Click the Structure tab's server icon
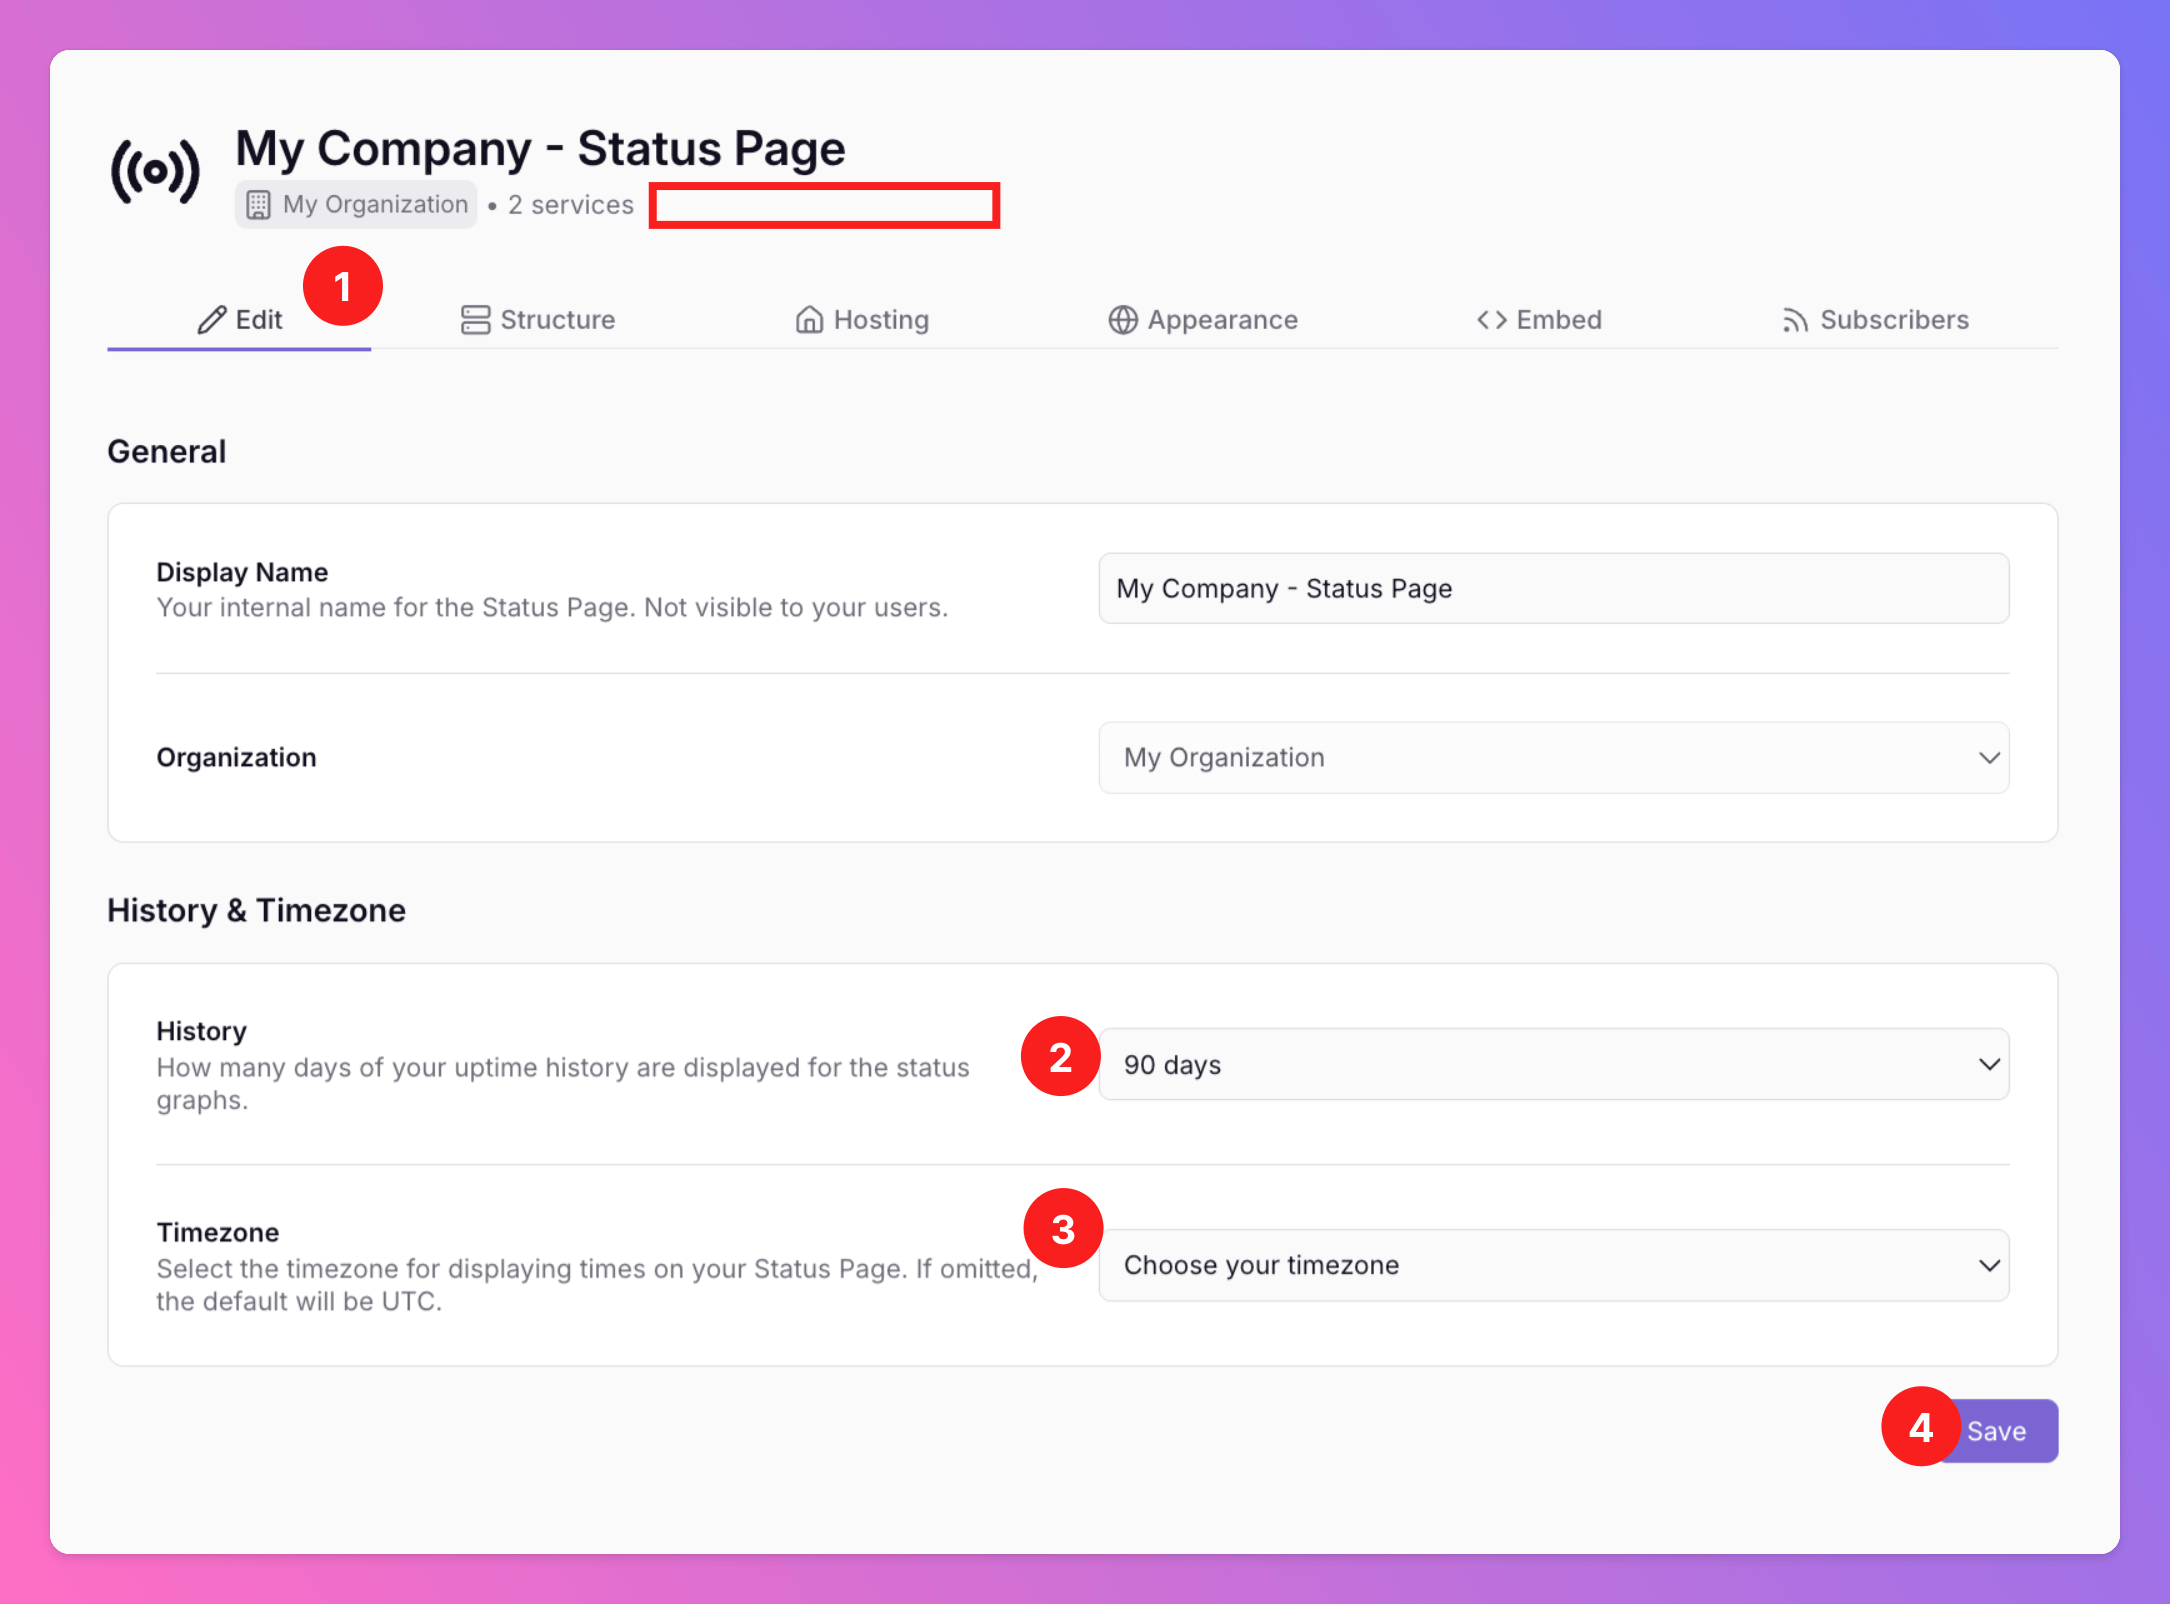 point(475,320)
